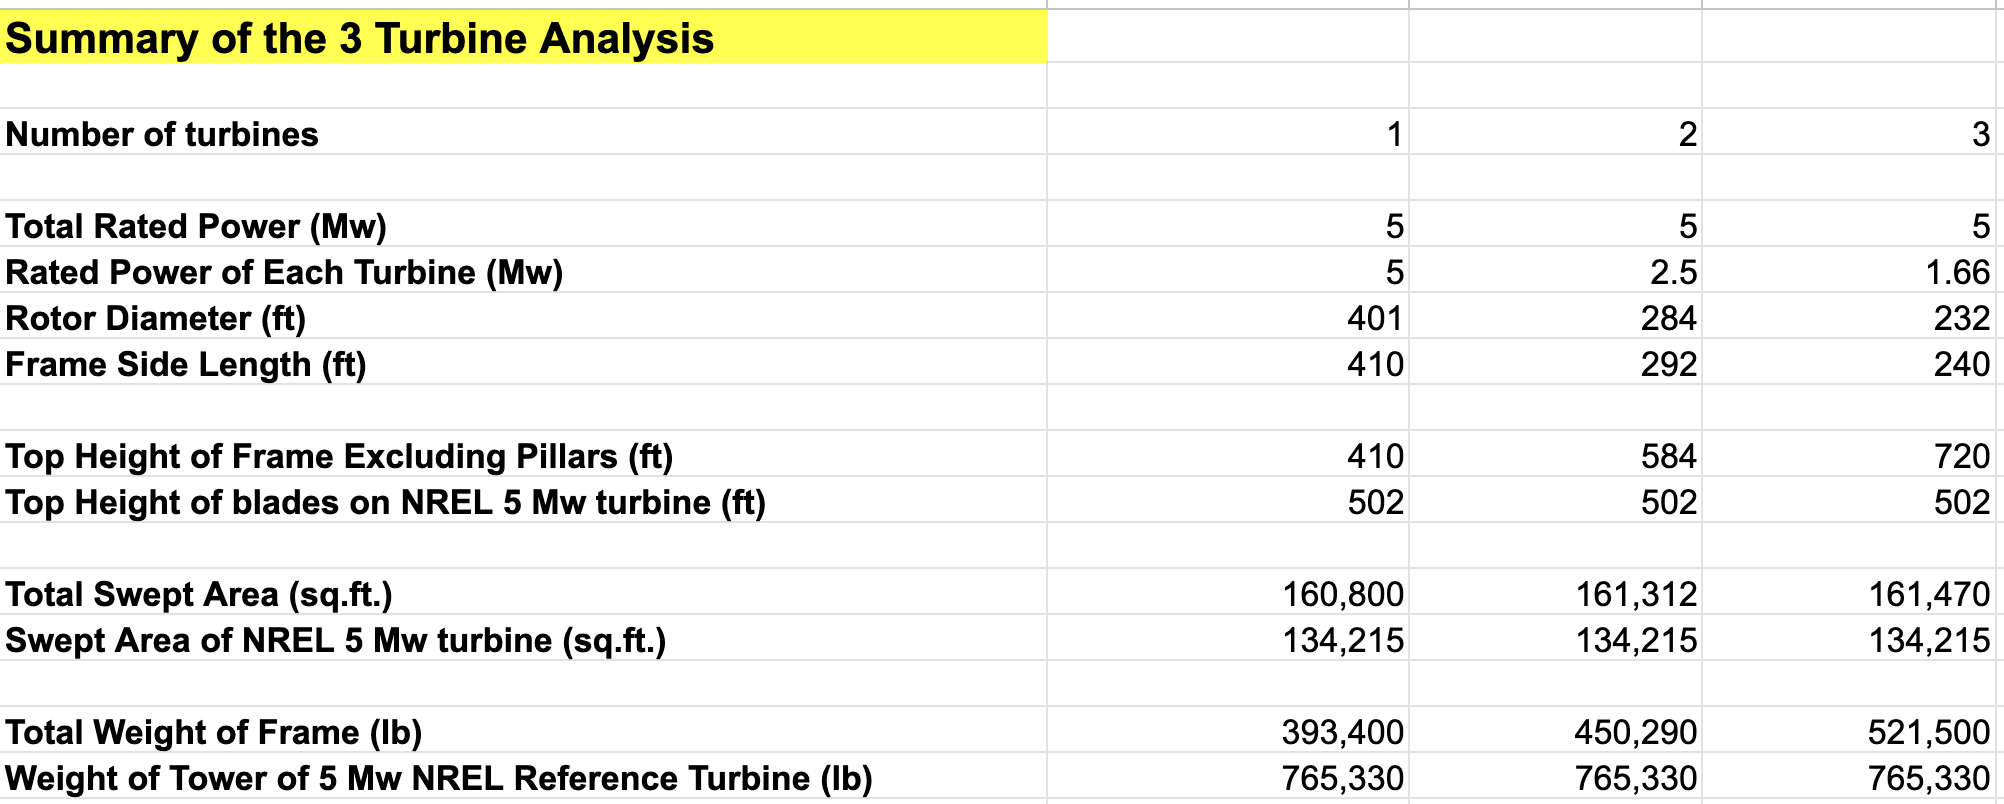The image size is (2004, 804).
Task: Select the 'Summary of the 3 Turbine Analysis' title cell
Action: point(523,38)
